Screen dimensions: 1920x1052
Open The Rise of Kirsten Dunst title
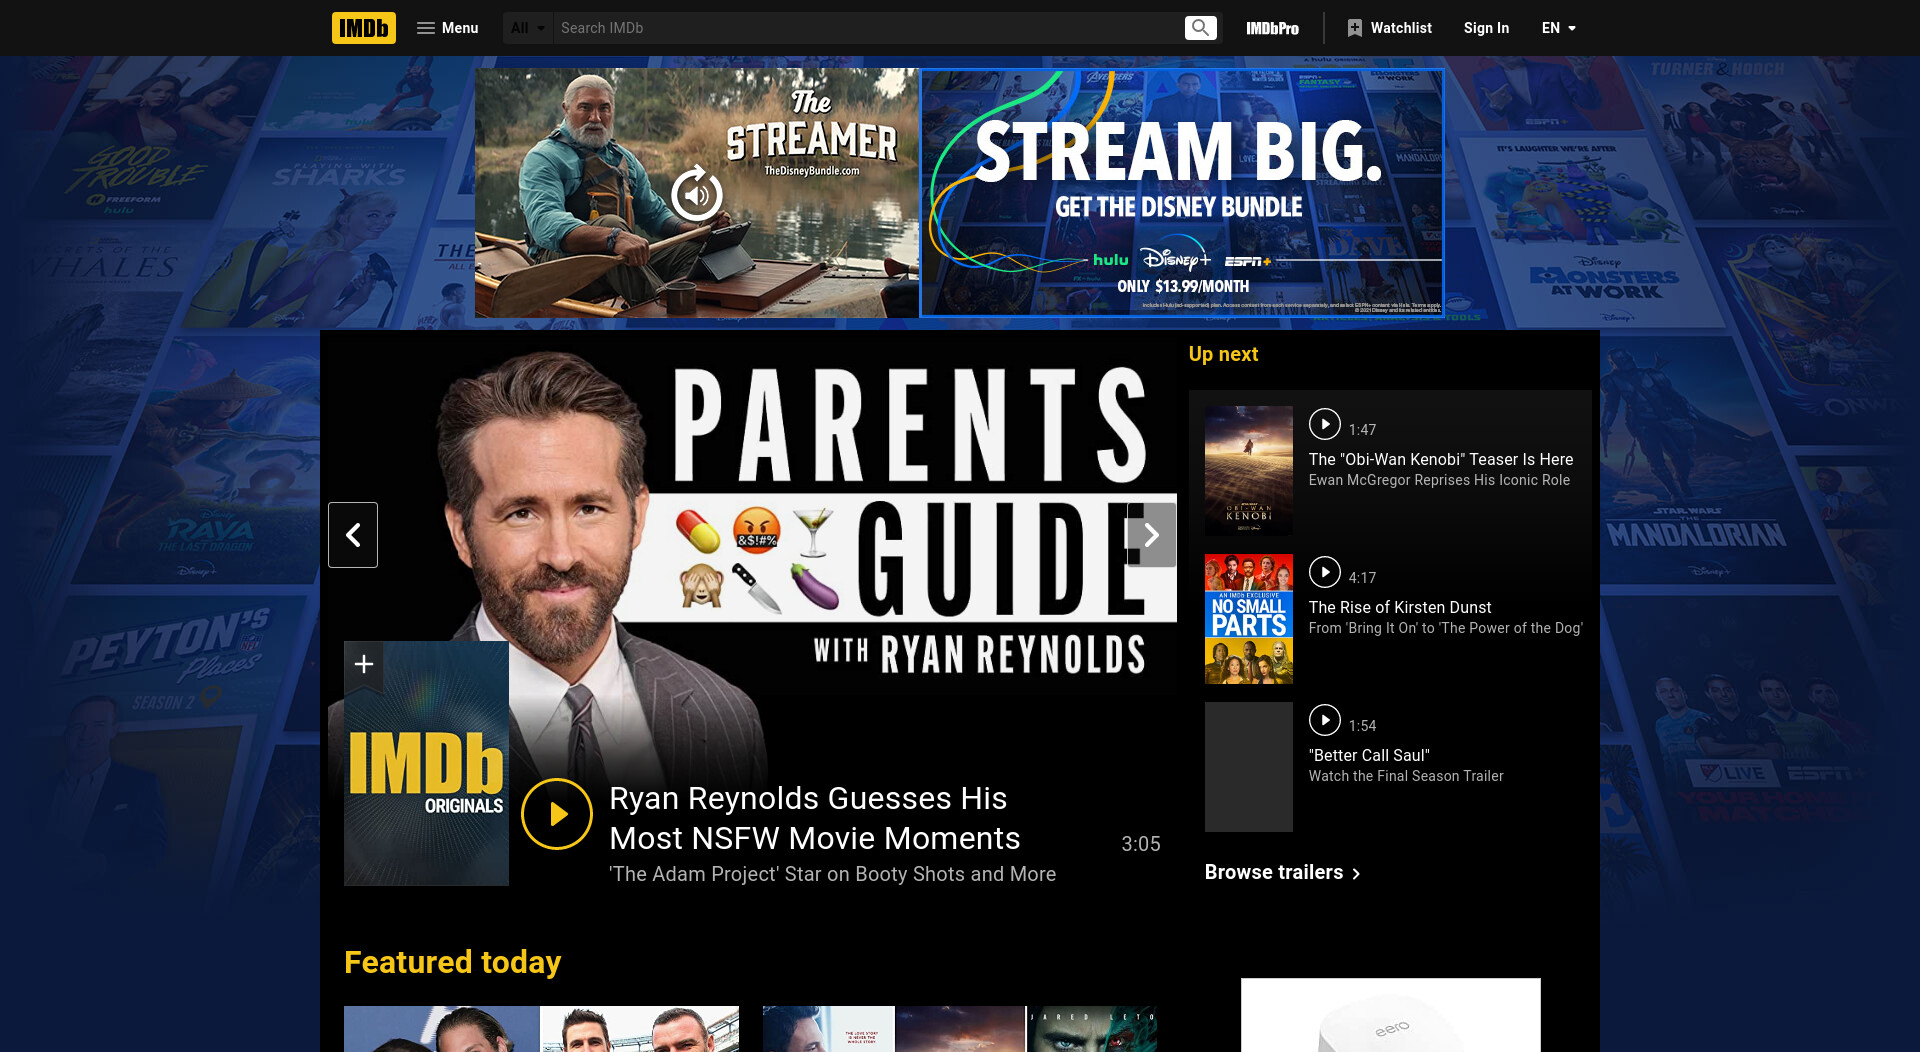tap(1399, 607)
